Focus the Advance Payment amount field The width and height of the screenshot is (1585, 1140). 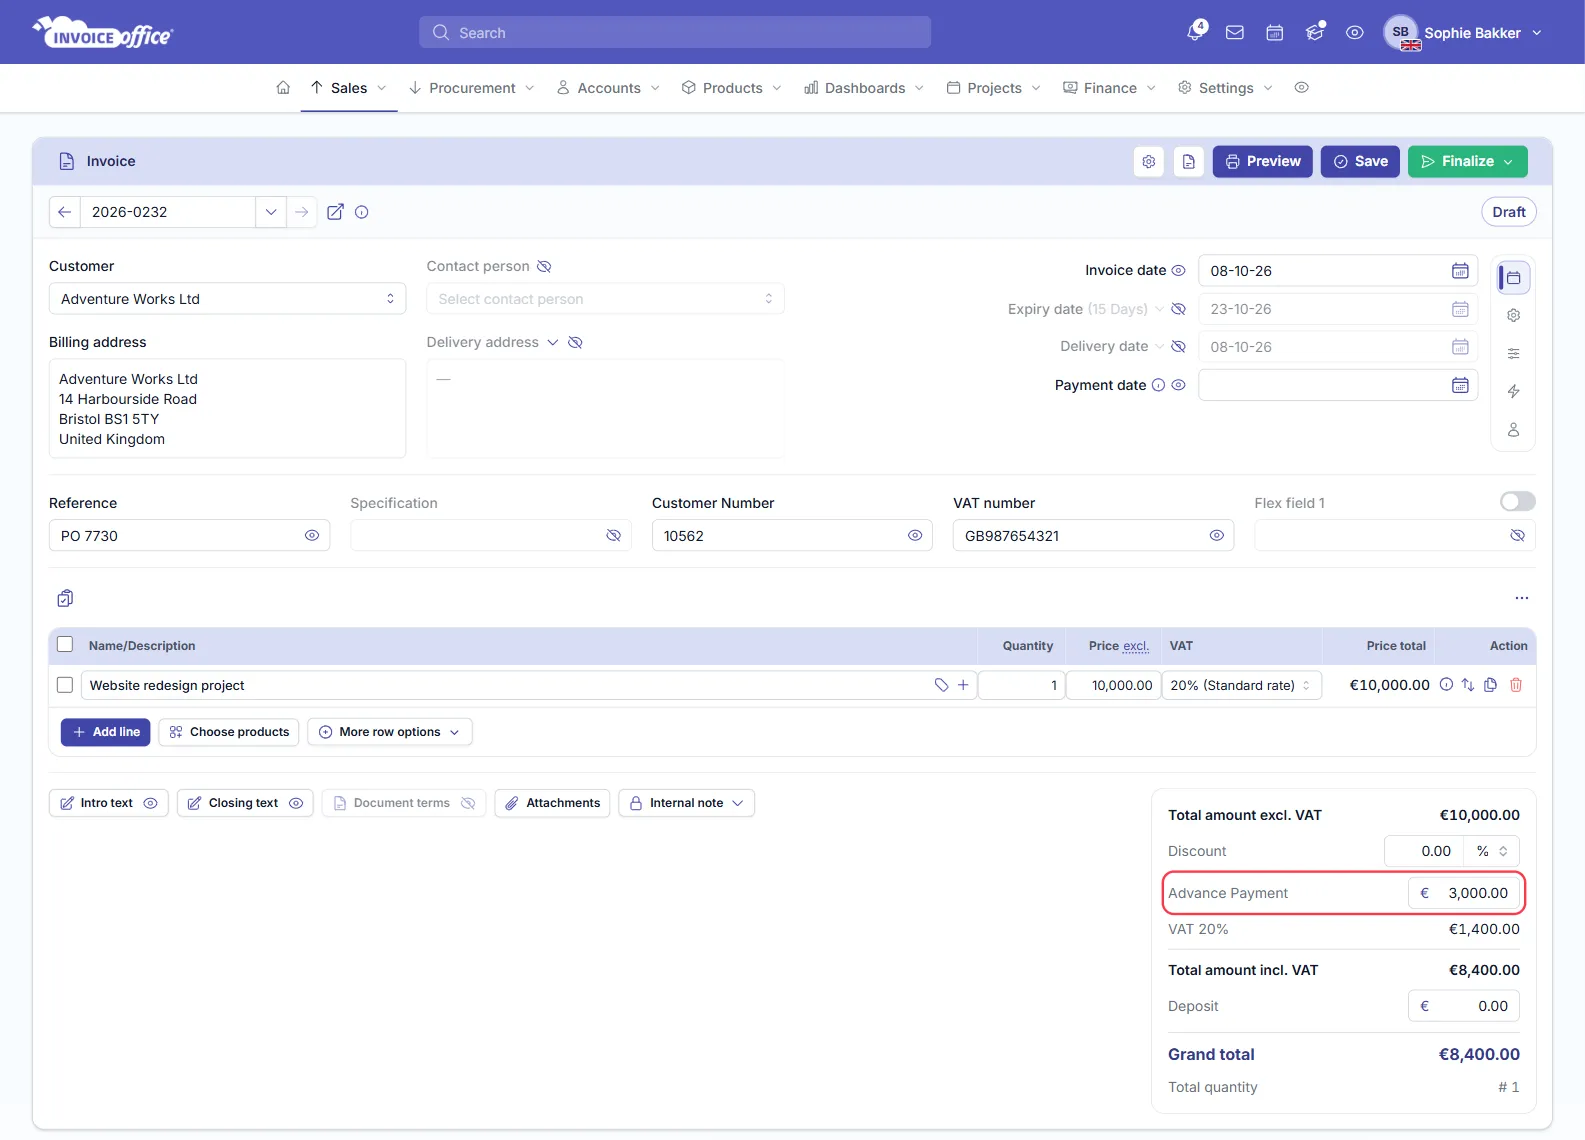(x=1464, y=893)
